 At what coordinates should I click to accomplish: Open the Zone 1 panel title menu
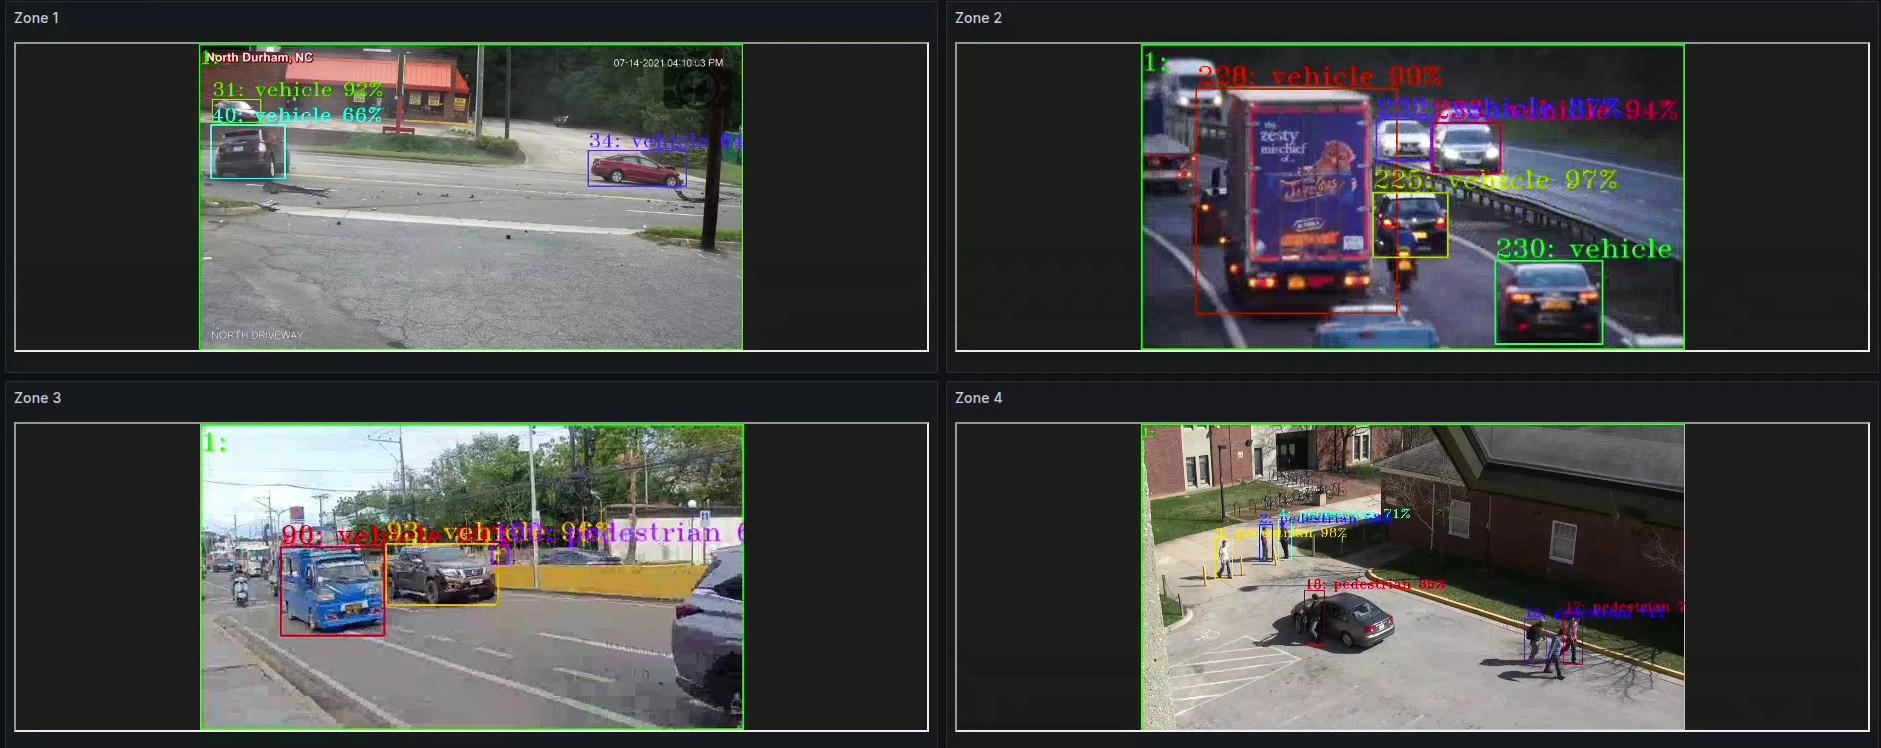point(36,18)
